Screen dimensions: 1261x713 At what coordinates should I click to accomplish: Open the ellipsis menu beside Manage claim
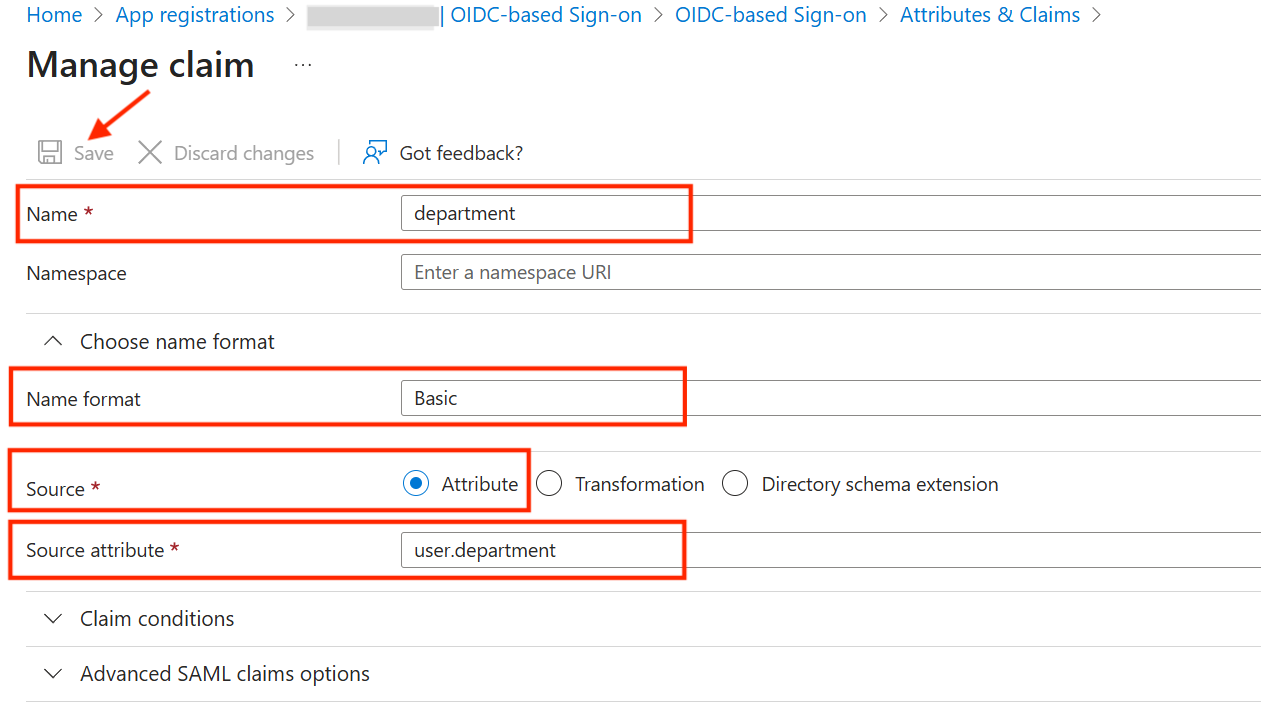pyautogui.click(x=303, y=66)
